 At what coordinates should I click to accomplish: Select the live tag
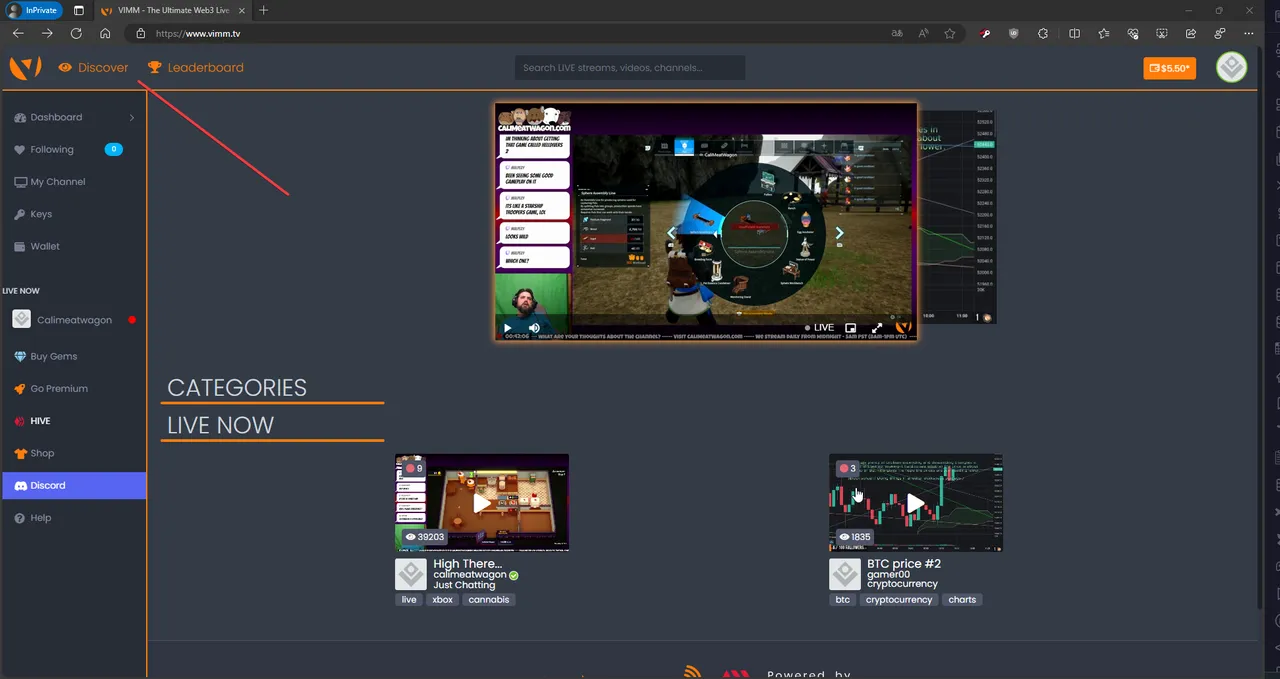[x=409, y=600]
